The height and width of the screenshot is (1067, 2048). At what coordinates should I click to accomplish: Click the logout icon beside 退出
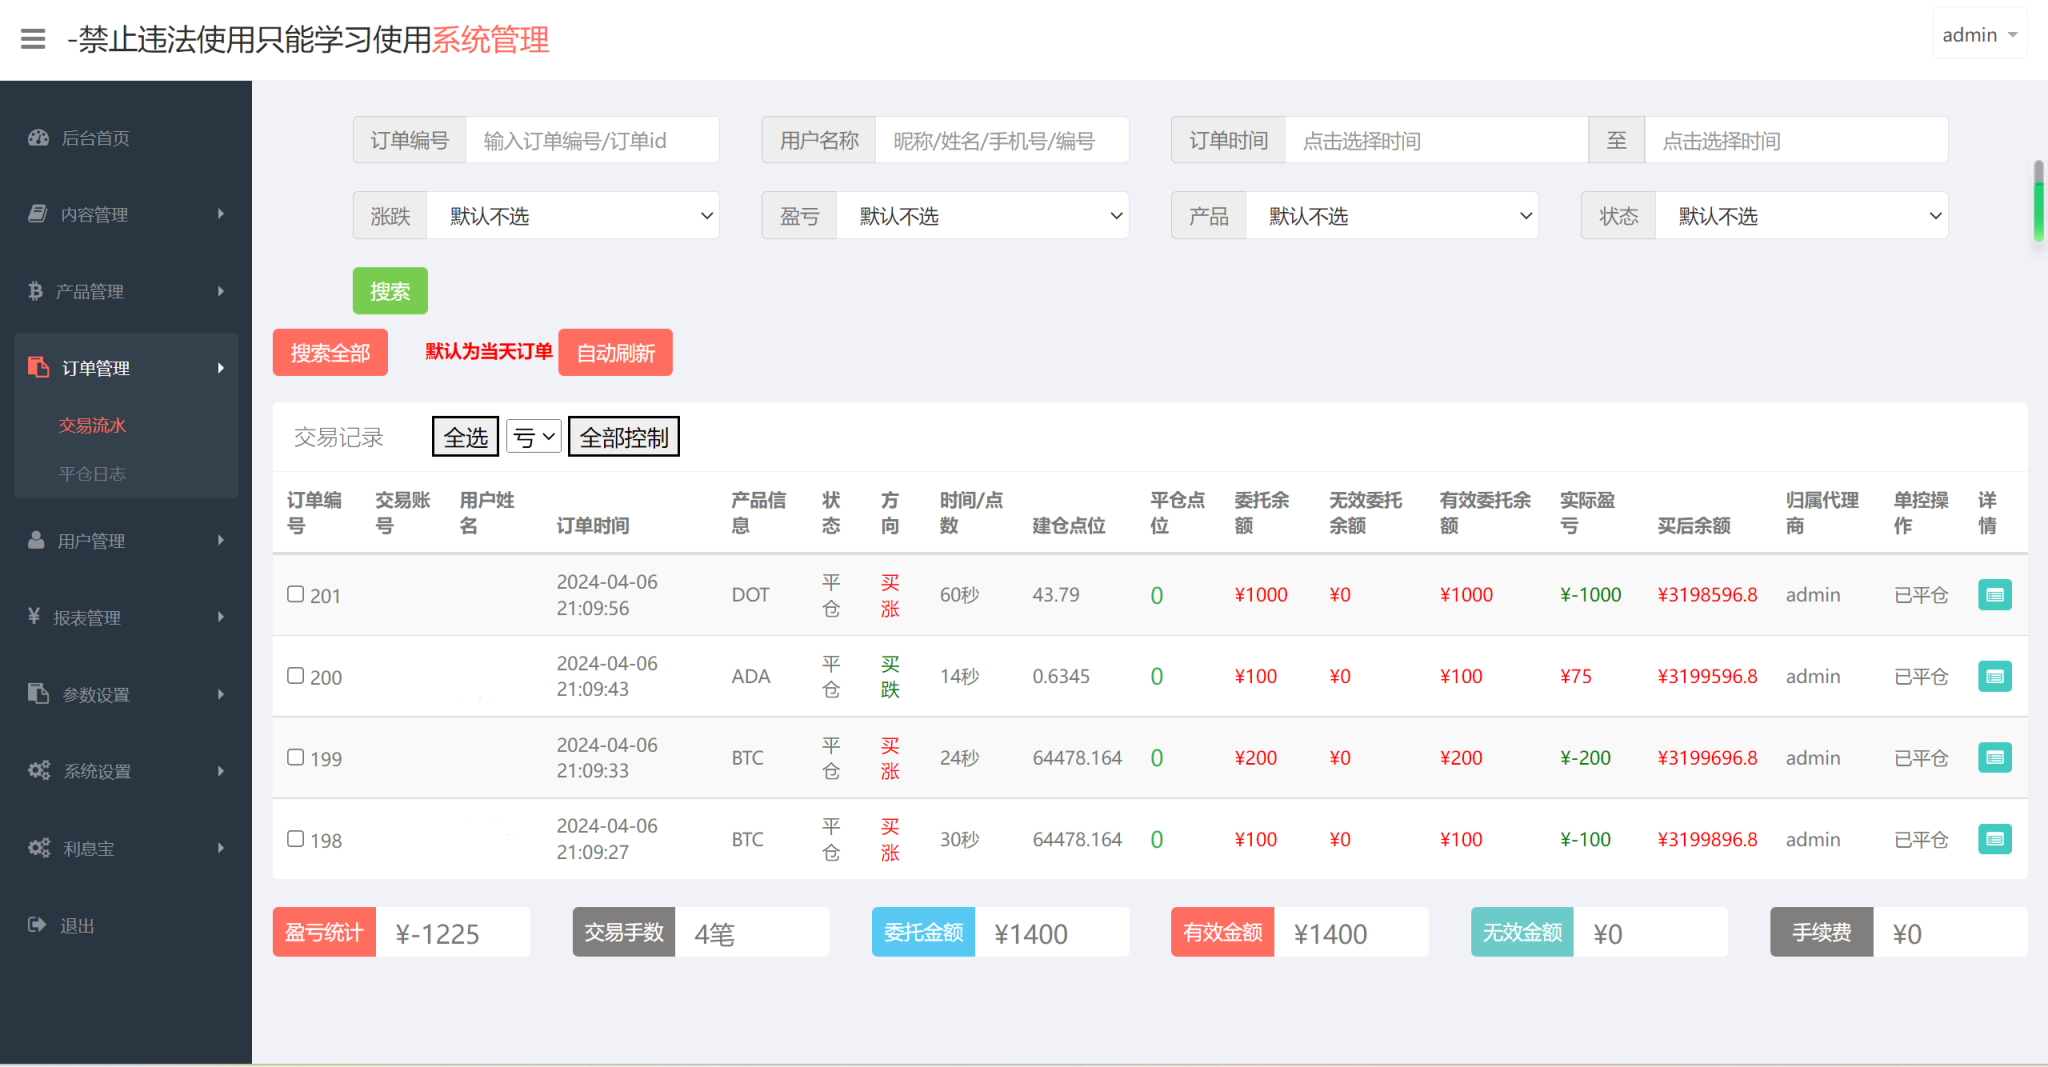pyautogui.click(x=37, y=924)
